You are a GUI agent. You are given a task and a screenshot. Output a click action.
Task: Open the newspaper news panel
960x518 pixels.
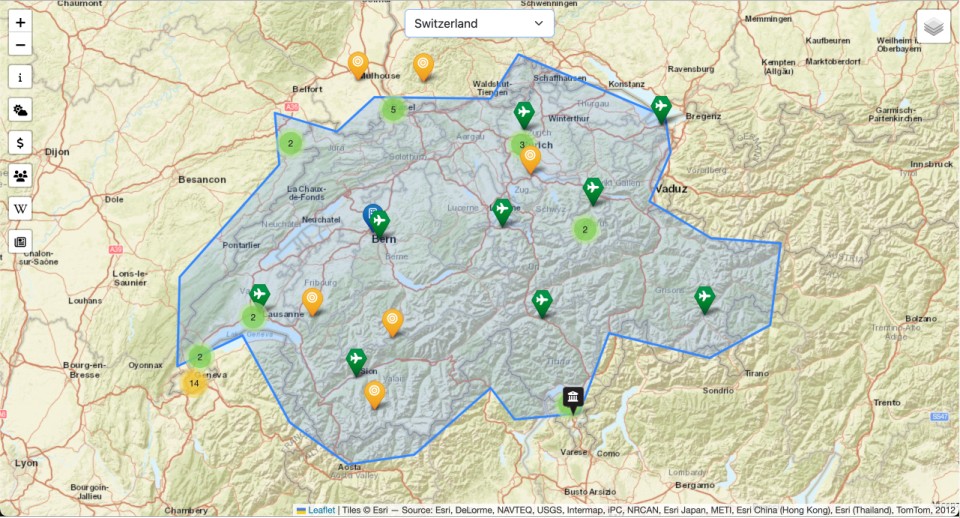click(x=20, y=242)
